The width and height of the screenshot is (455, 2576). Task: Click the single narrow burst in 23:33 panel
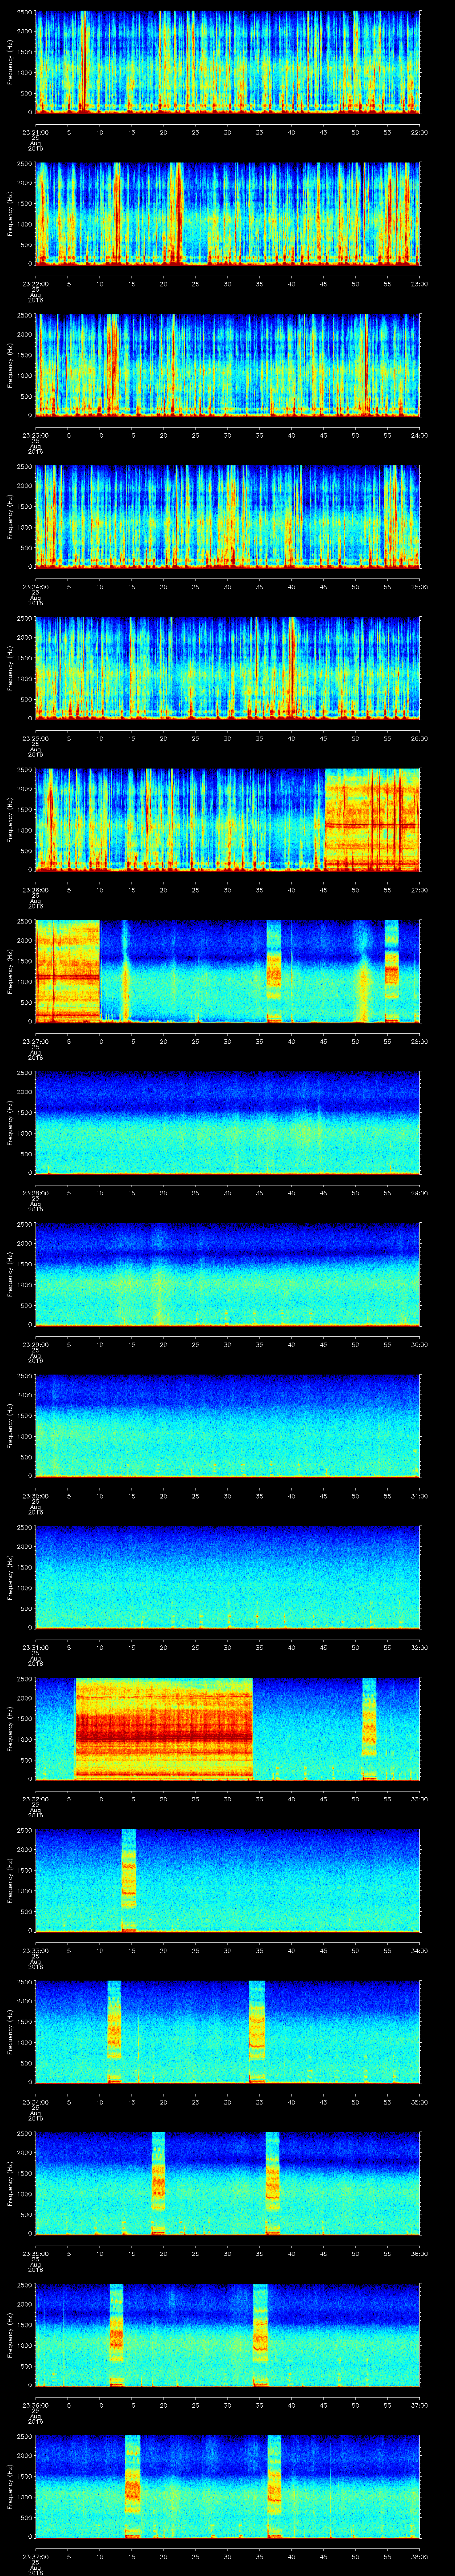[128, 1880]
